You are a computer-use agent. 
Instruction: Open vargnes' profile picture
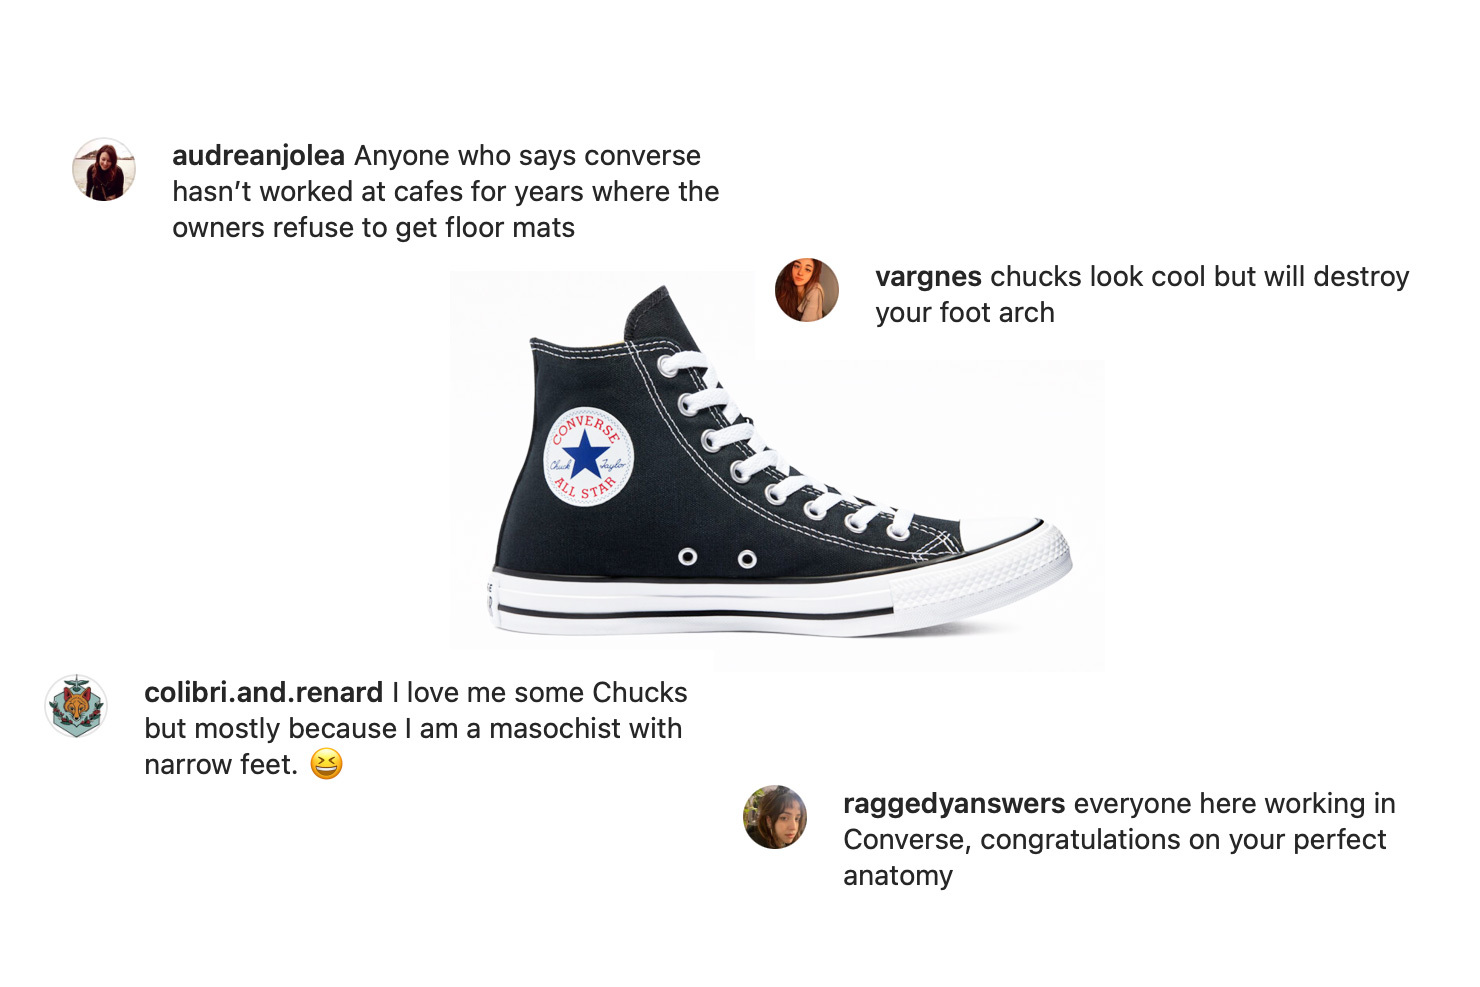coord(807,290)
